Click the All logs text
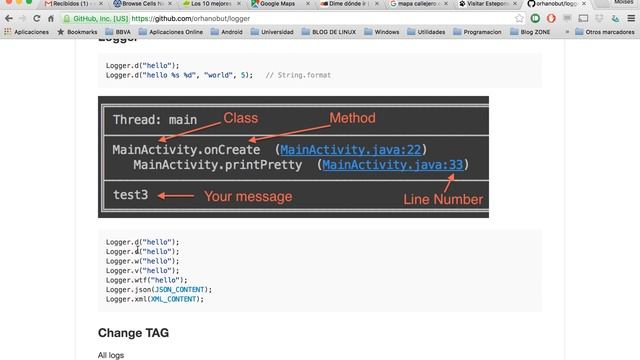This screenshot has height=360, width=640. click(x=111, y=355)
